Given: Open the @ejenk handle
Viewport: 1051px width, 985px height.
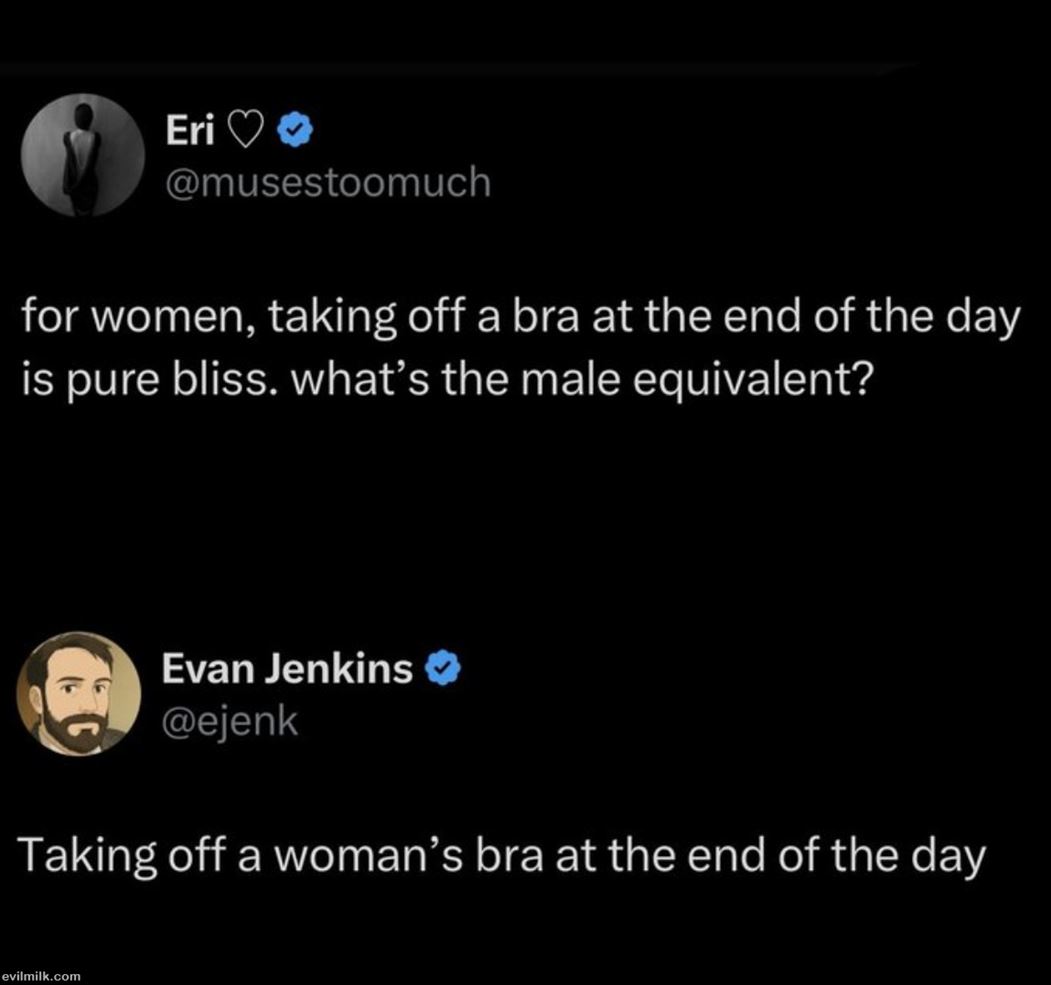Looking at the screenshot, I should pyautogui.click(x=231, y=720).
